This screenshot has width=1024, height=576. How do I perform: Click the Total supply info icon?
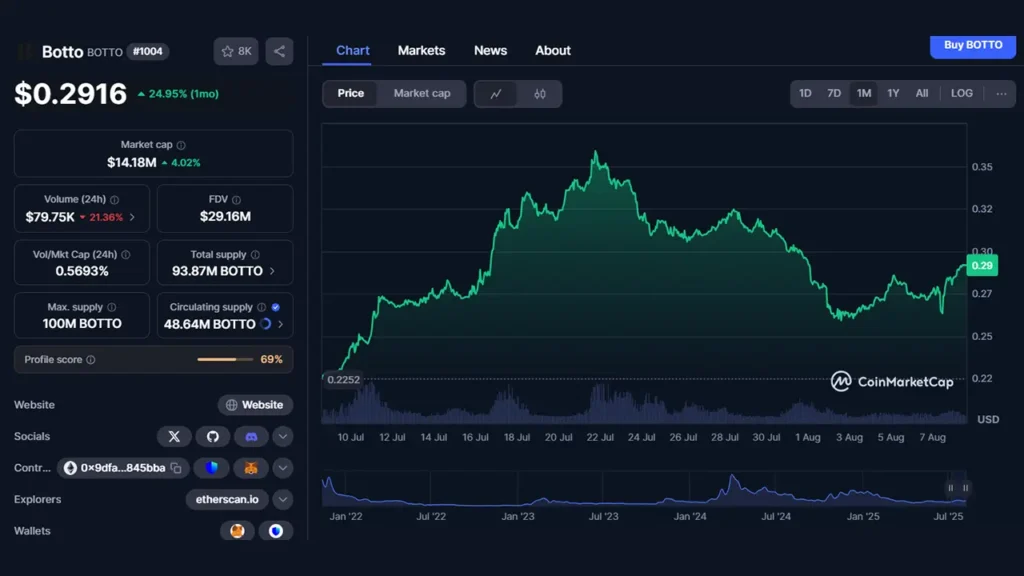tap(255, 255)
